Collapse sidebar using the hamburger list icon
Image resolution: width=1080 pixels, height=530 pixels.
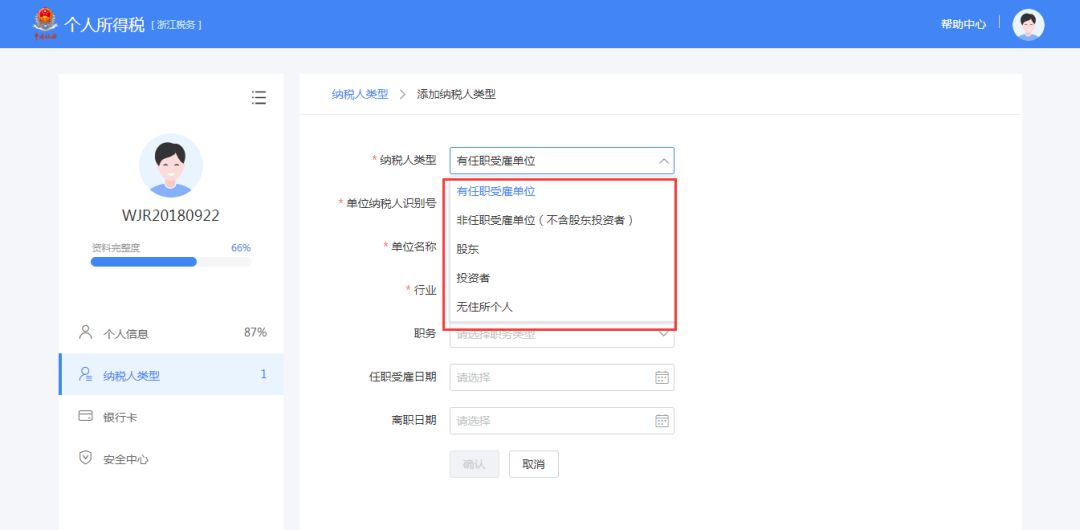259,97
